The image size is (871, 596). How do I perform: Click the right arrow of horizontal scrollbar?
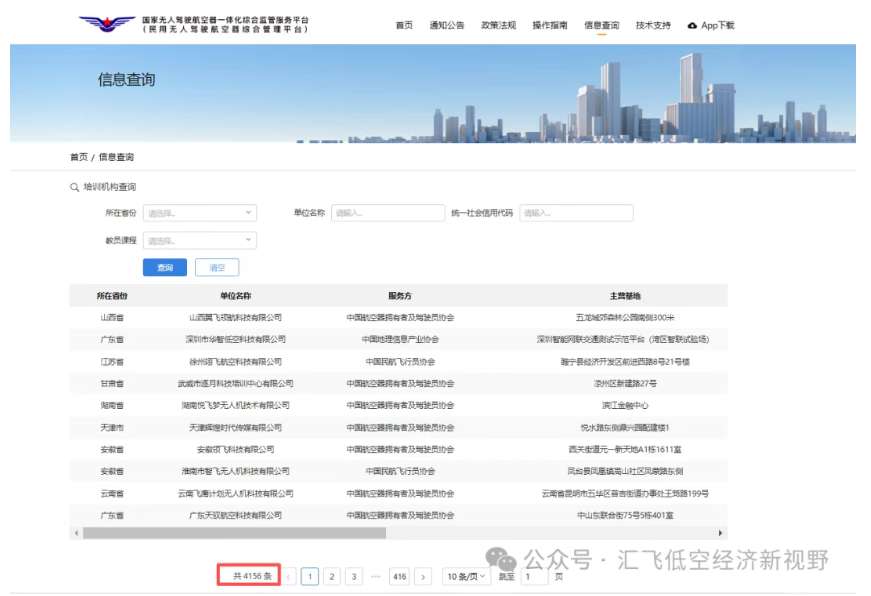[721, 533]
